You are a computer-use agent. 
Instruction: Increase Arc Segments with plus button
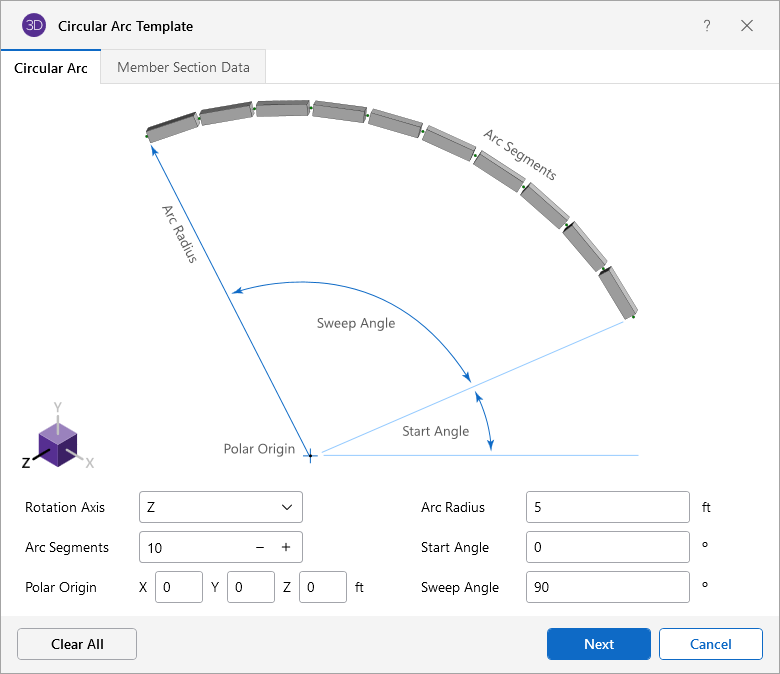pyautogui.click(x=286, y=547)
